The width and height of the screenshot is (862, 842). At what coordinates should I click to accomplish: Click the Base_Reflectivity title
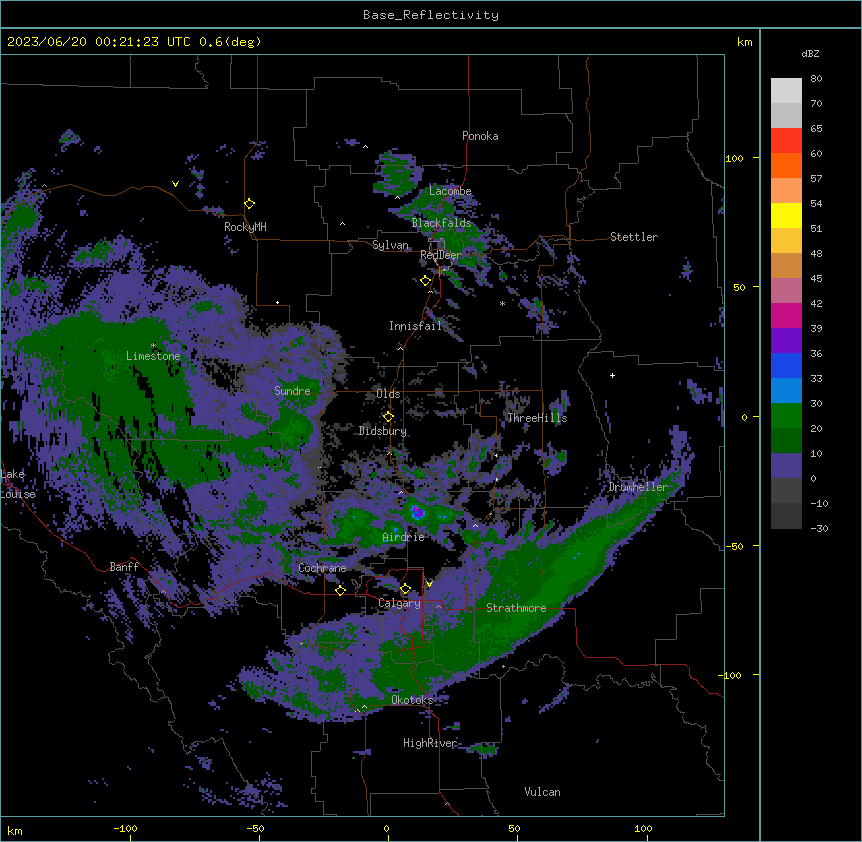tap(431, 15)
